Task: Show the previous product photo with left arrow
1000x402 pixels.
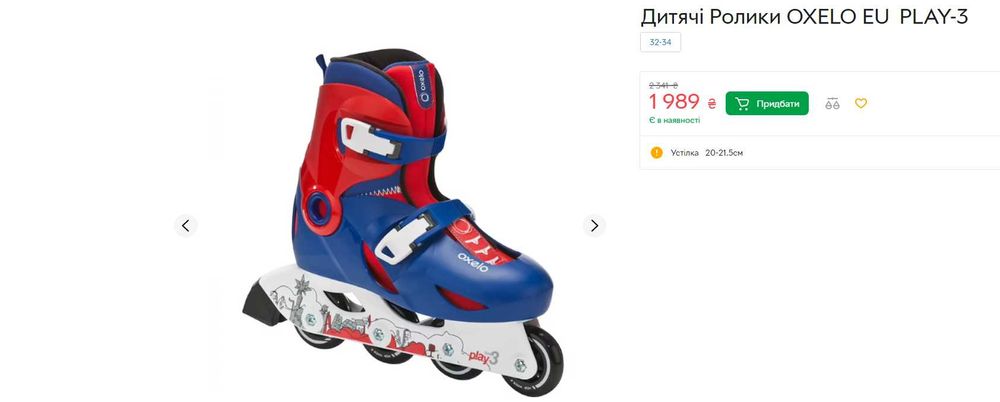Action: pos(186,225)
